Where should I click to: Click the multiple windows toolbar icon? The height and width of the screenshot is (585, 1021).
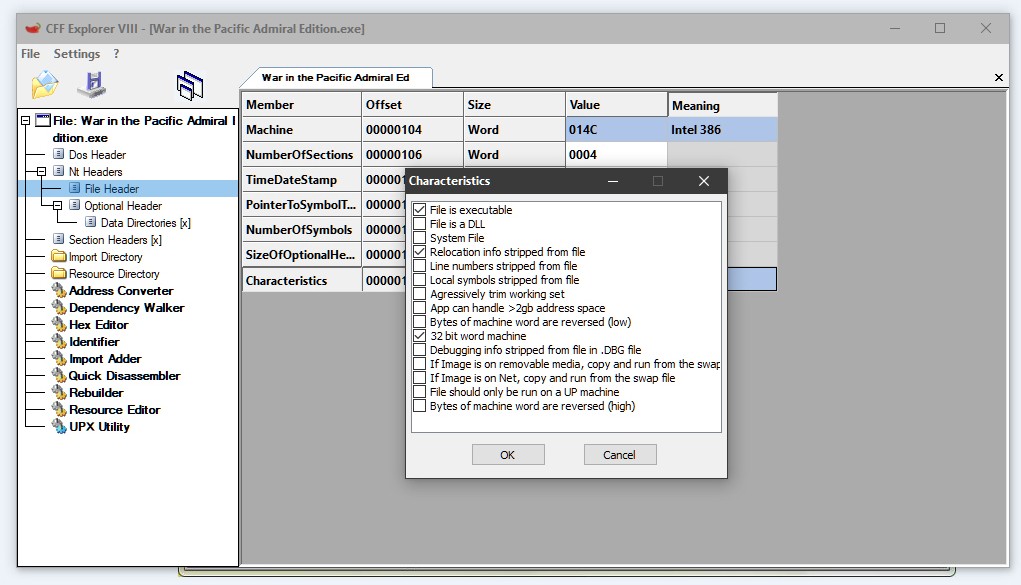coord(189,85)
